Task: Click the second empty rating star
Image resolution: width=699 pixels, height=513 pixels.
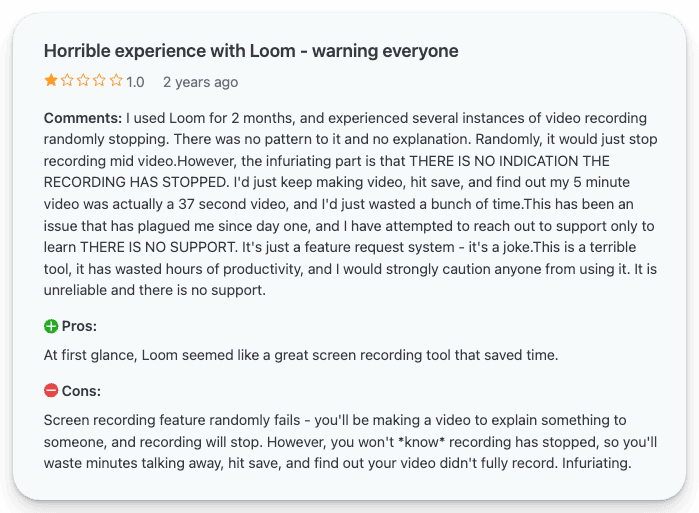Action: (67, 81)
